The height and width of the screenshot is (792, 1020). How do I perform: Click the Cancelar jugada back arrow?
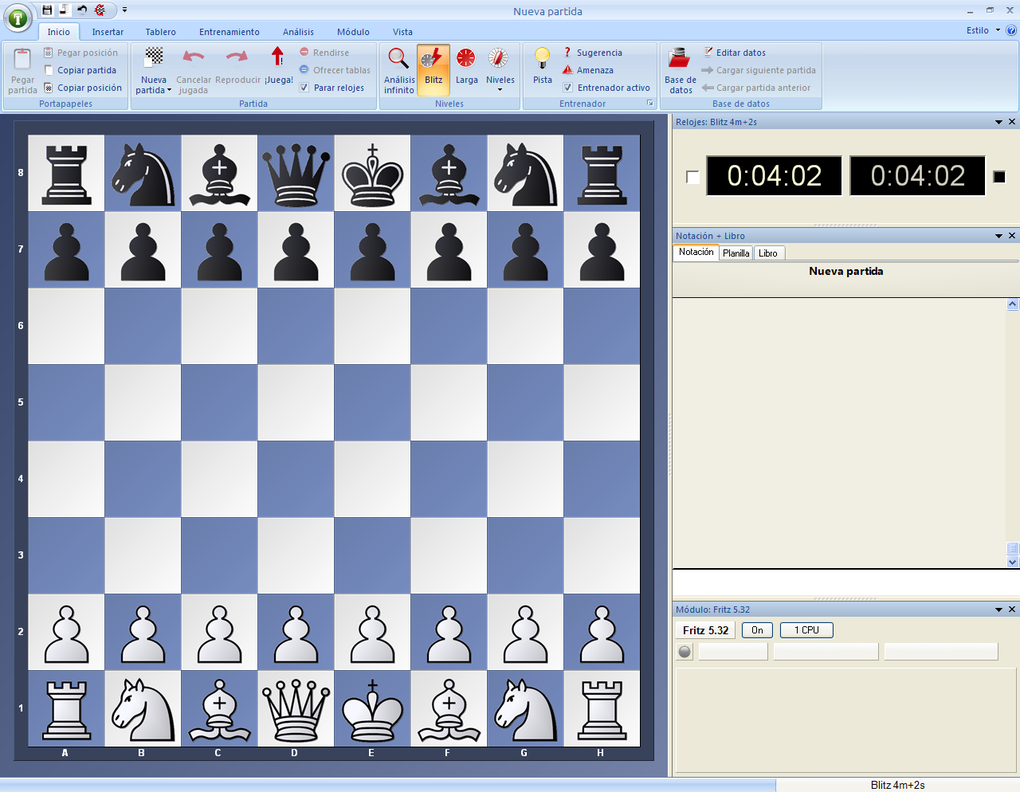(x=193, y=57)
